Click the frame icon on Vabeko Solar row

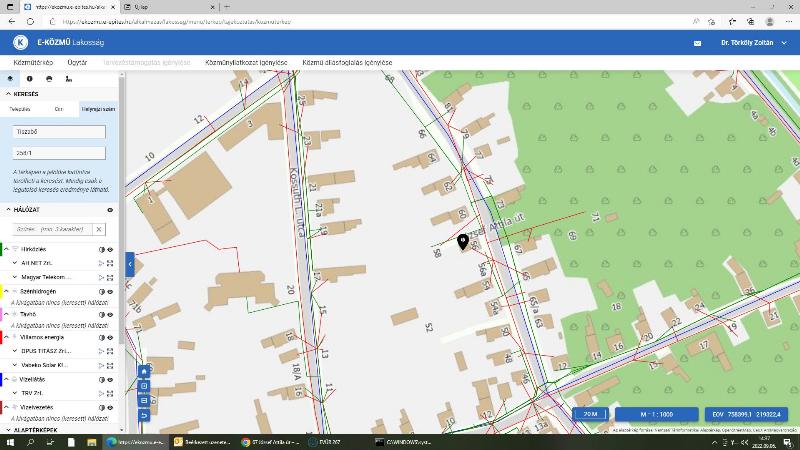coord(110,366)
